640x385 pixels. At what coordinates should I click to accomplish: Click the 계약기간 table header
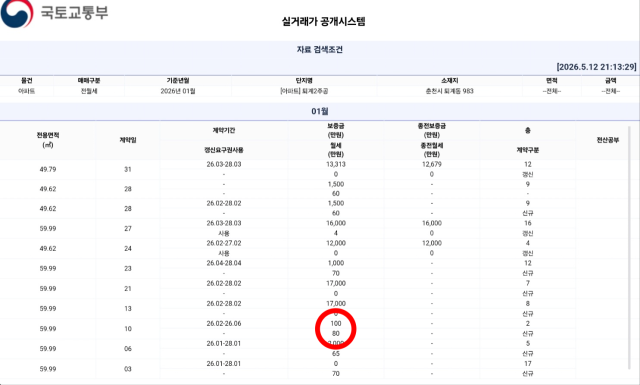(x=224, y=131)
